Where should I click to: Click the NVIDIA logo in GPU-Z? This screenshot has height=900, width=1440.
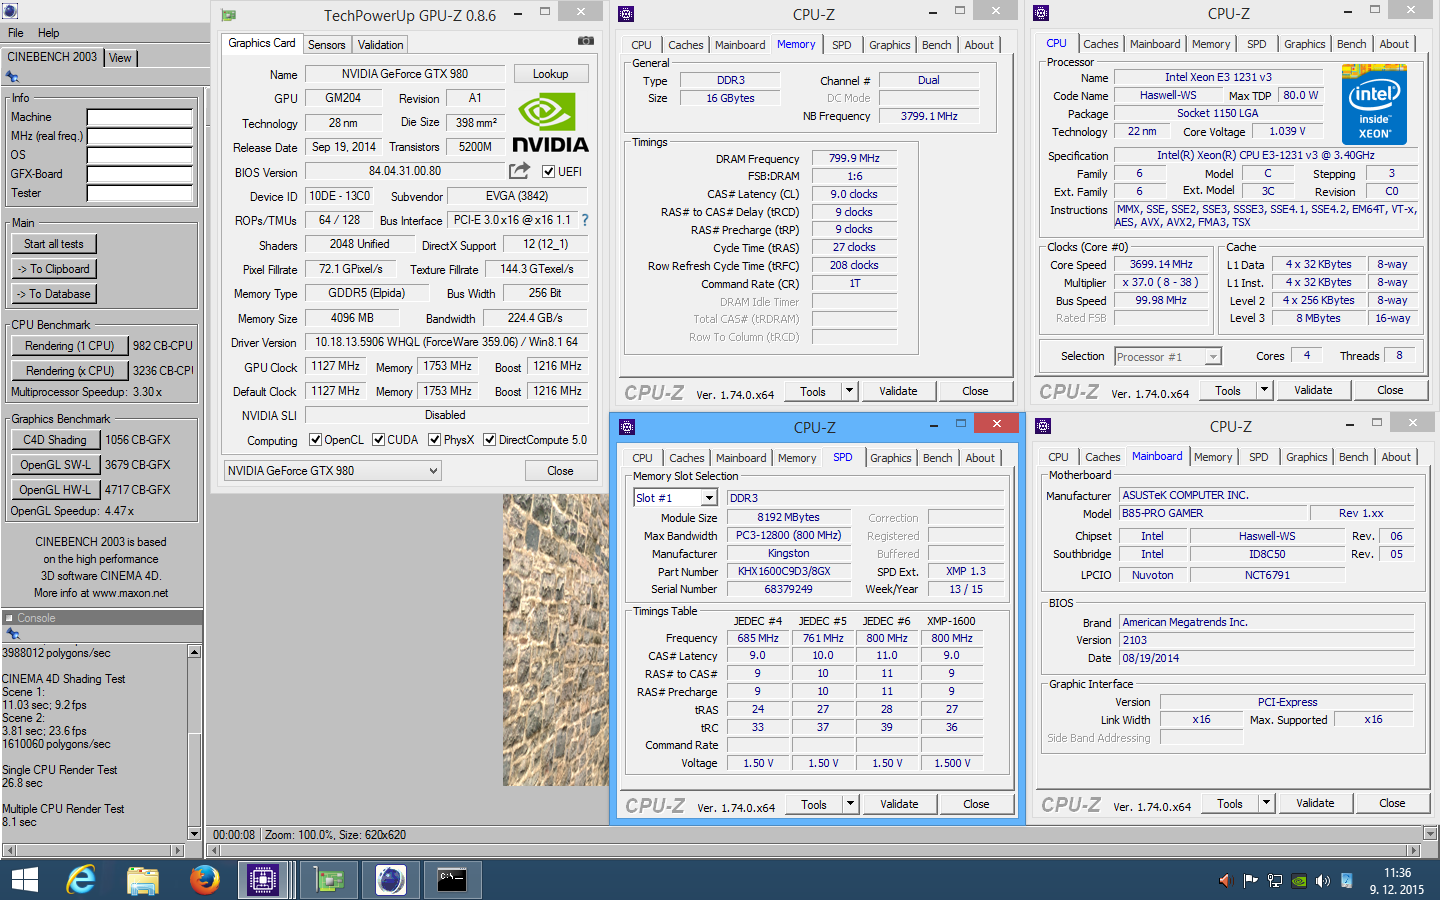tap(550, 123)
